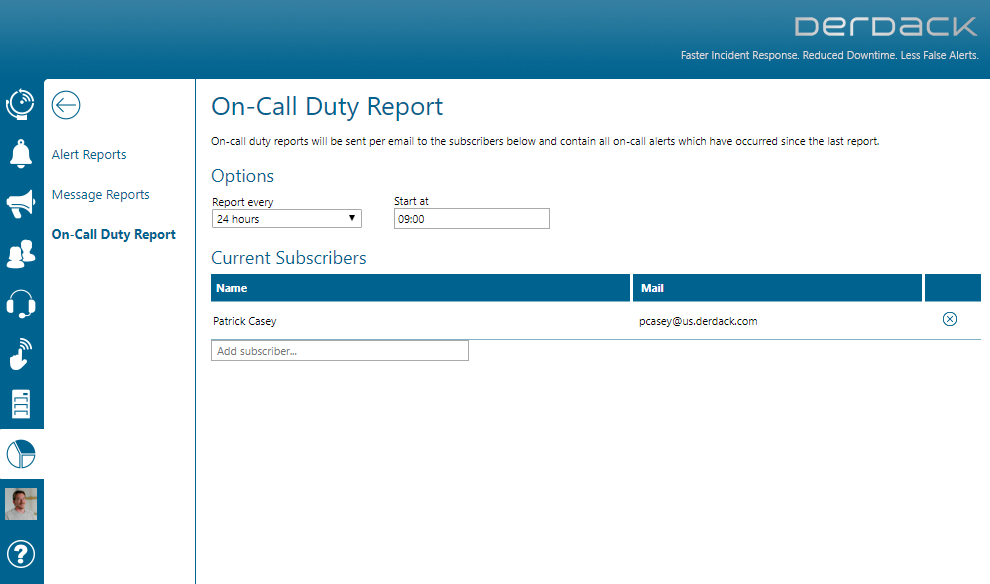Screen dimensions: 990x584
Task: Click the Options heading
Action: coord(242,176)
